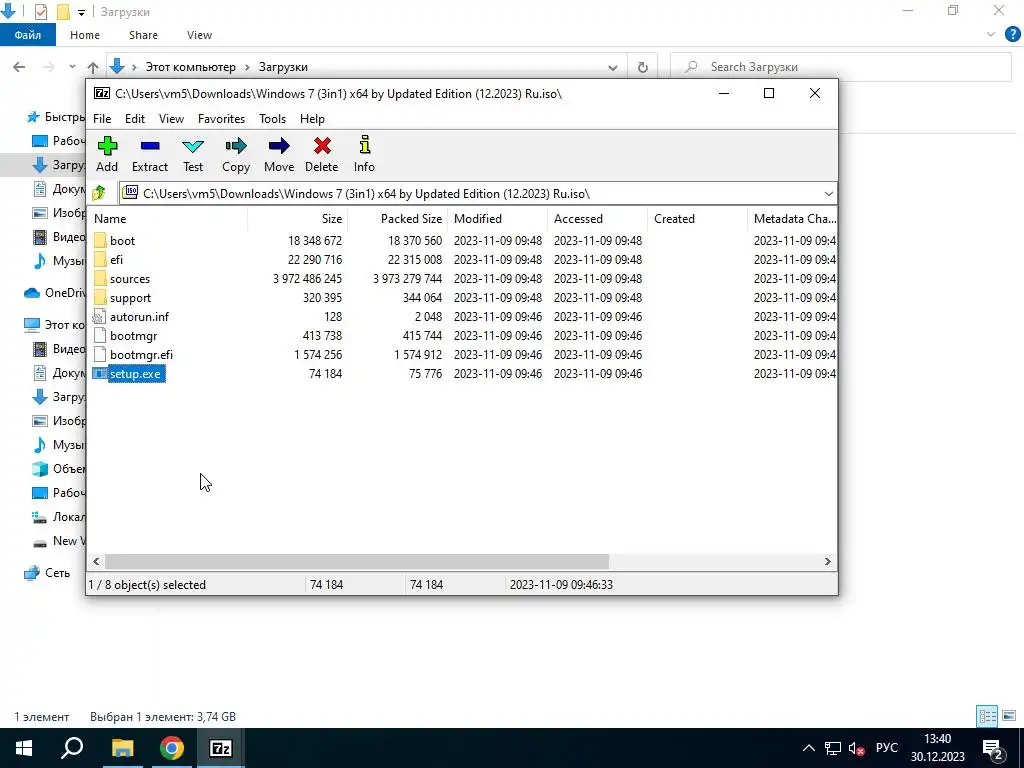Switch to the Share ribbon tab

pyautogui.click(x=143, y=35)
